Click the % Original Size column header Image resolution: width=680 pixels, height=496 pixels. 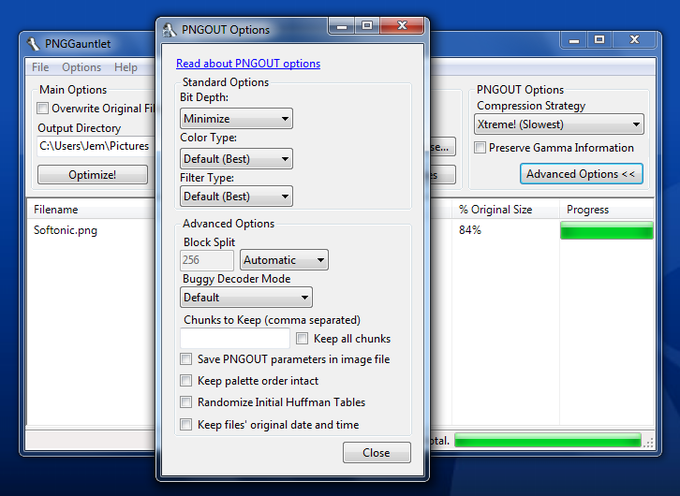click(506, 209)
